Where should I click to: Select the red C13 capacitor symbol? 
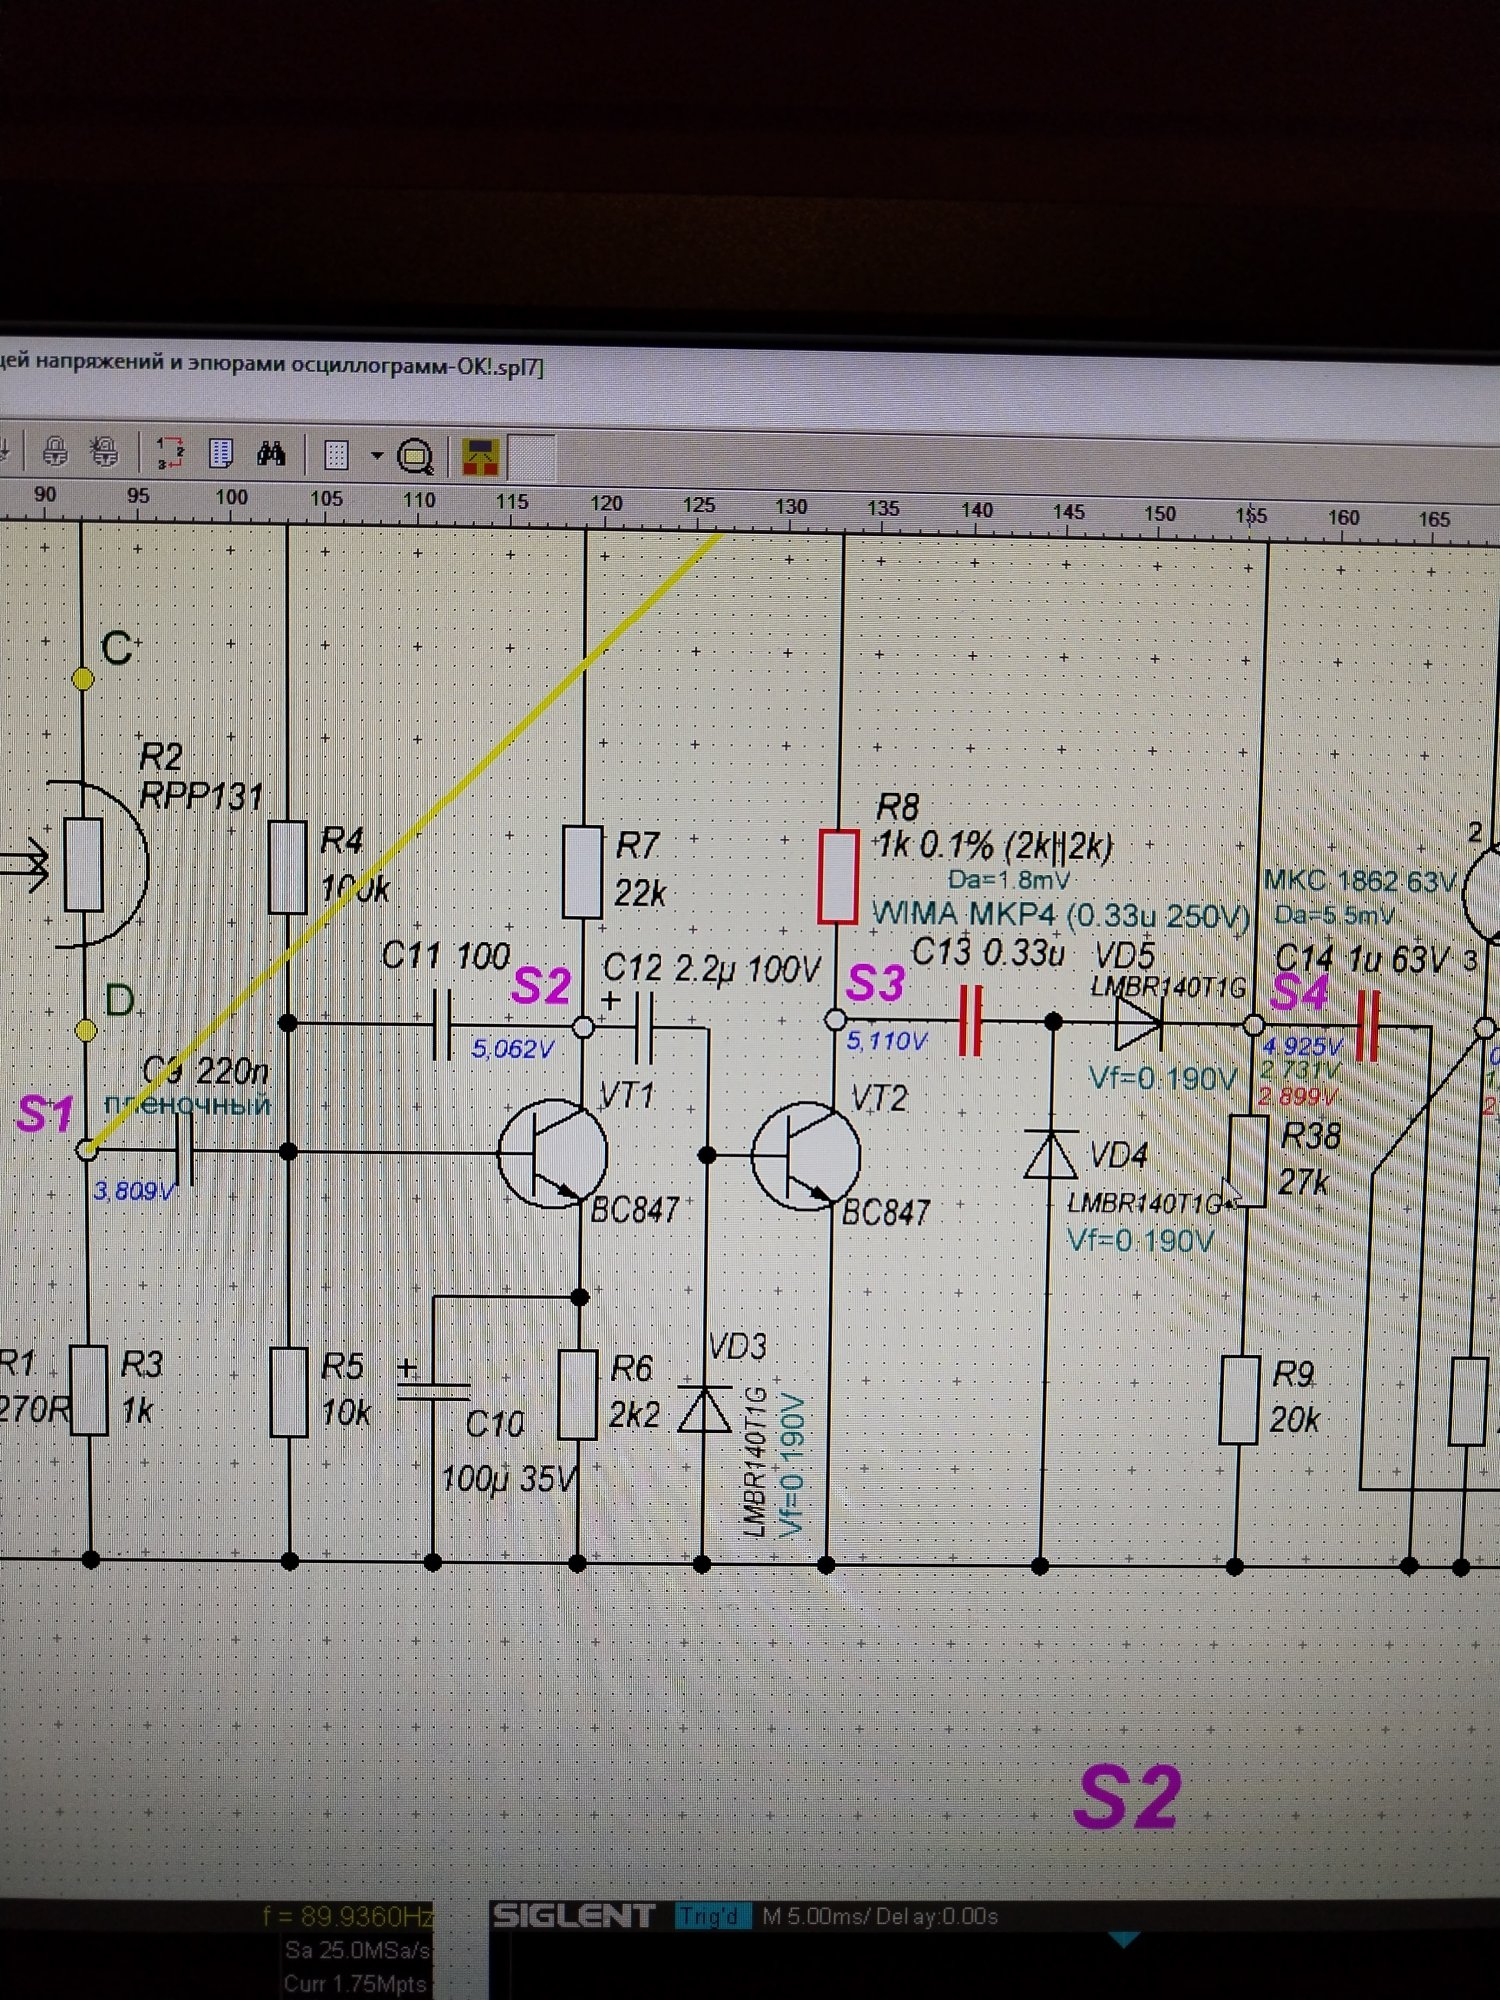[970, 1020]
